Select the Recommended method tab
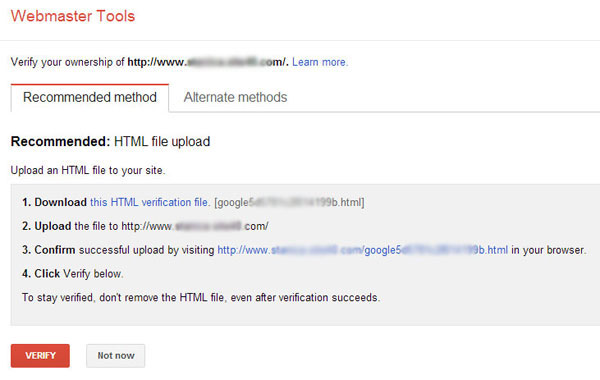 (x=90, y=97)
